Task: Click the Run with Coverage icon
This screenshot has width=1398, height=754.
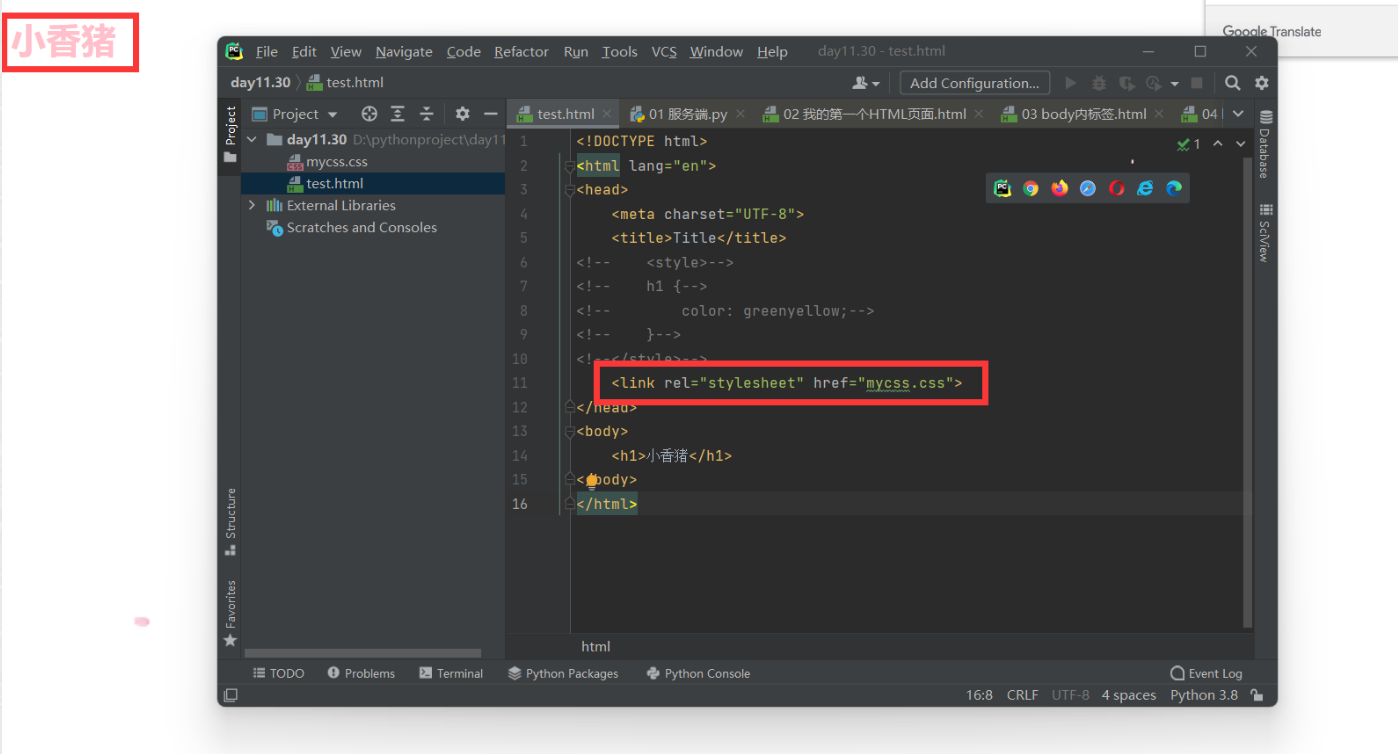Action: click(x=1127, y=83)
